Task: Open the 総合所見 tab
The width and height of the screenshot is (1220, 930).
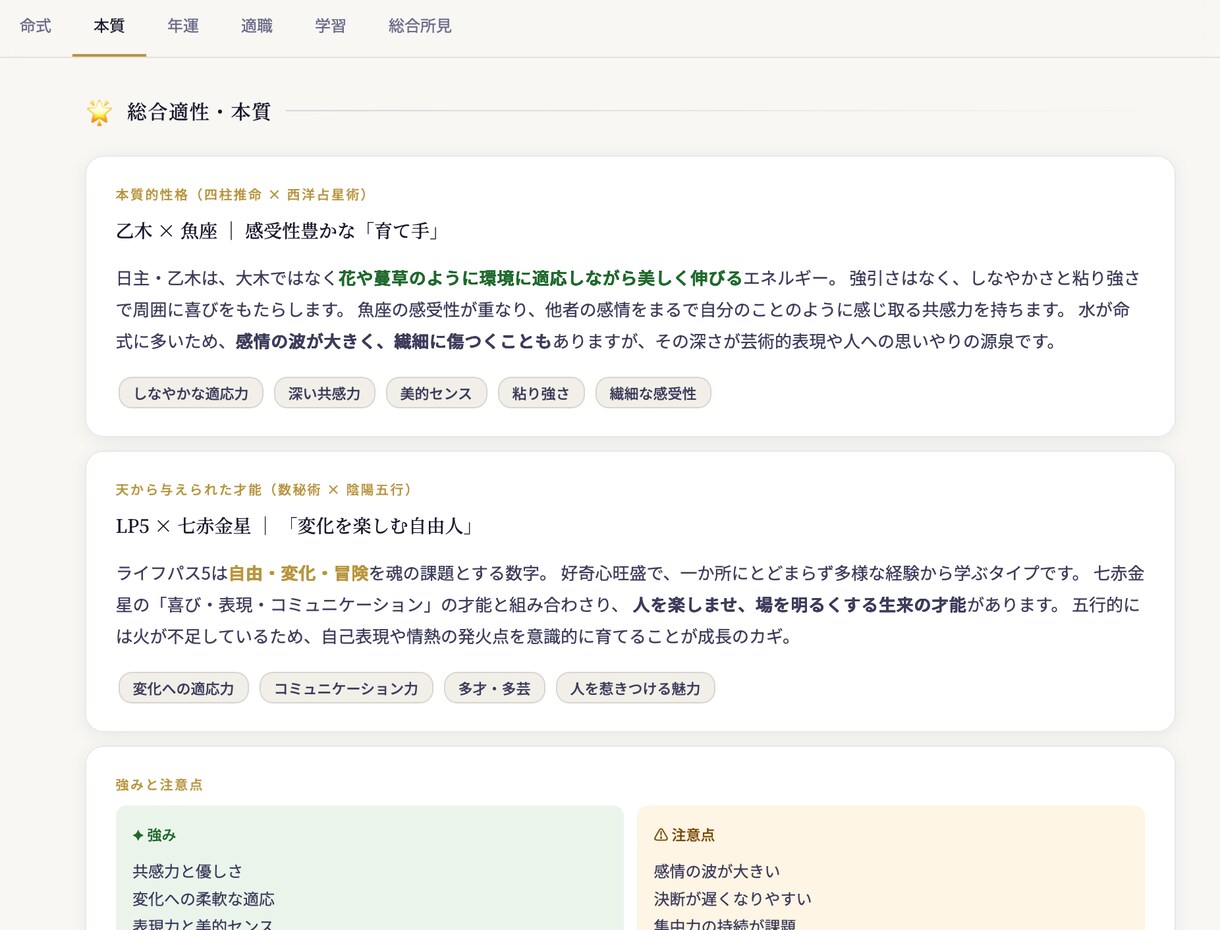Action: click(420, 27)
